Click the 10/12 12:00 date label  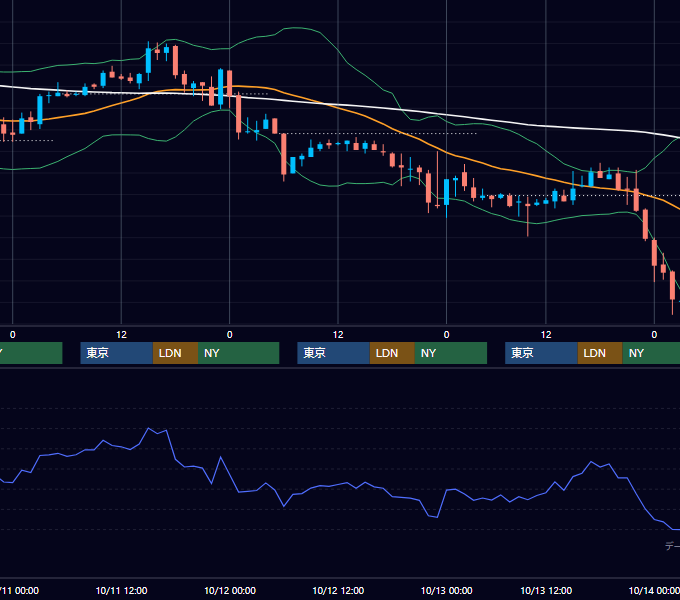coord(338,590)
